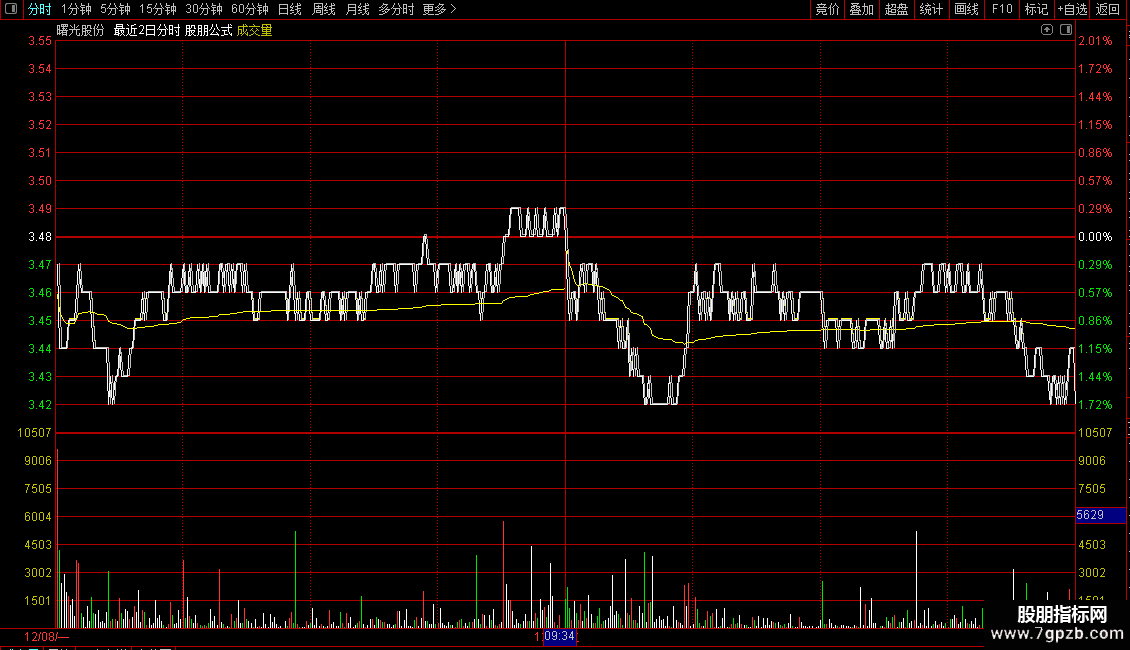
Task: Open the 周线 weekly chart
Action: [324, 9]
